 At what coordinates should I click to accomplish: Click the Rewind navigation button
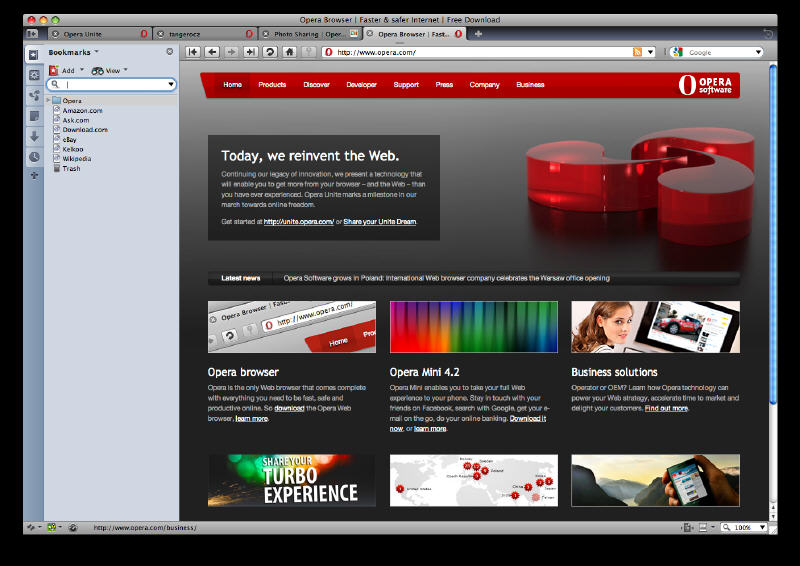193,52
